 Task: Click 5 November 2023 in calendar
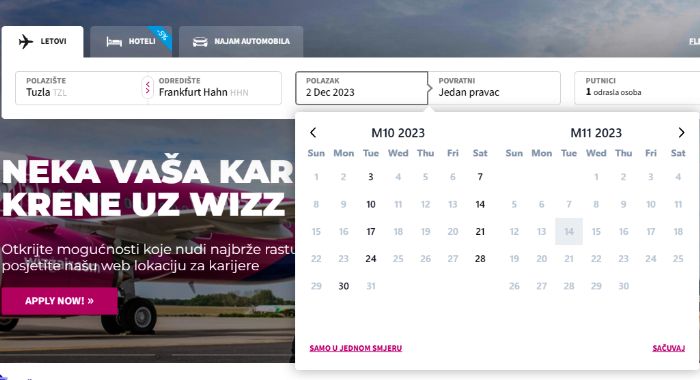pyautogui.click(x=514, y=205)
